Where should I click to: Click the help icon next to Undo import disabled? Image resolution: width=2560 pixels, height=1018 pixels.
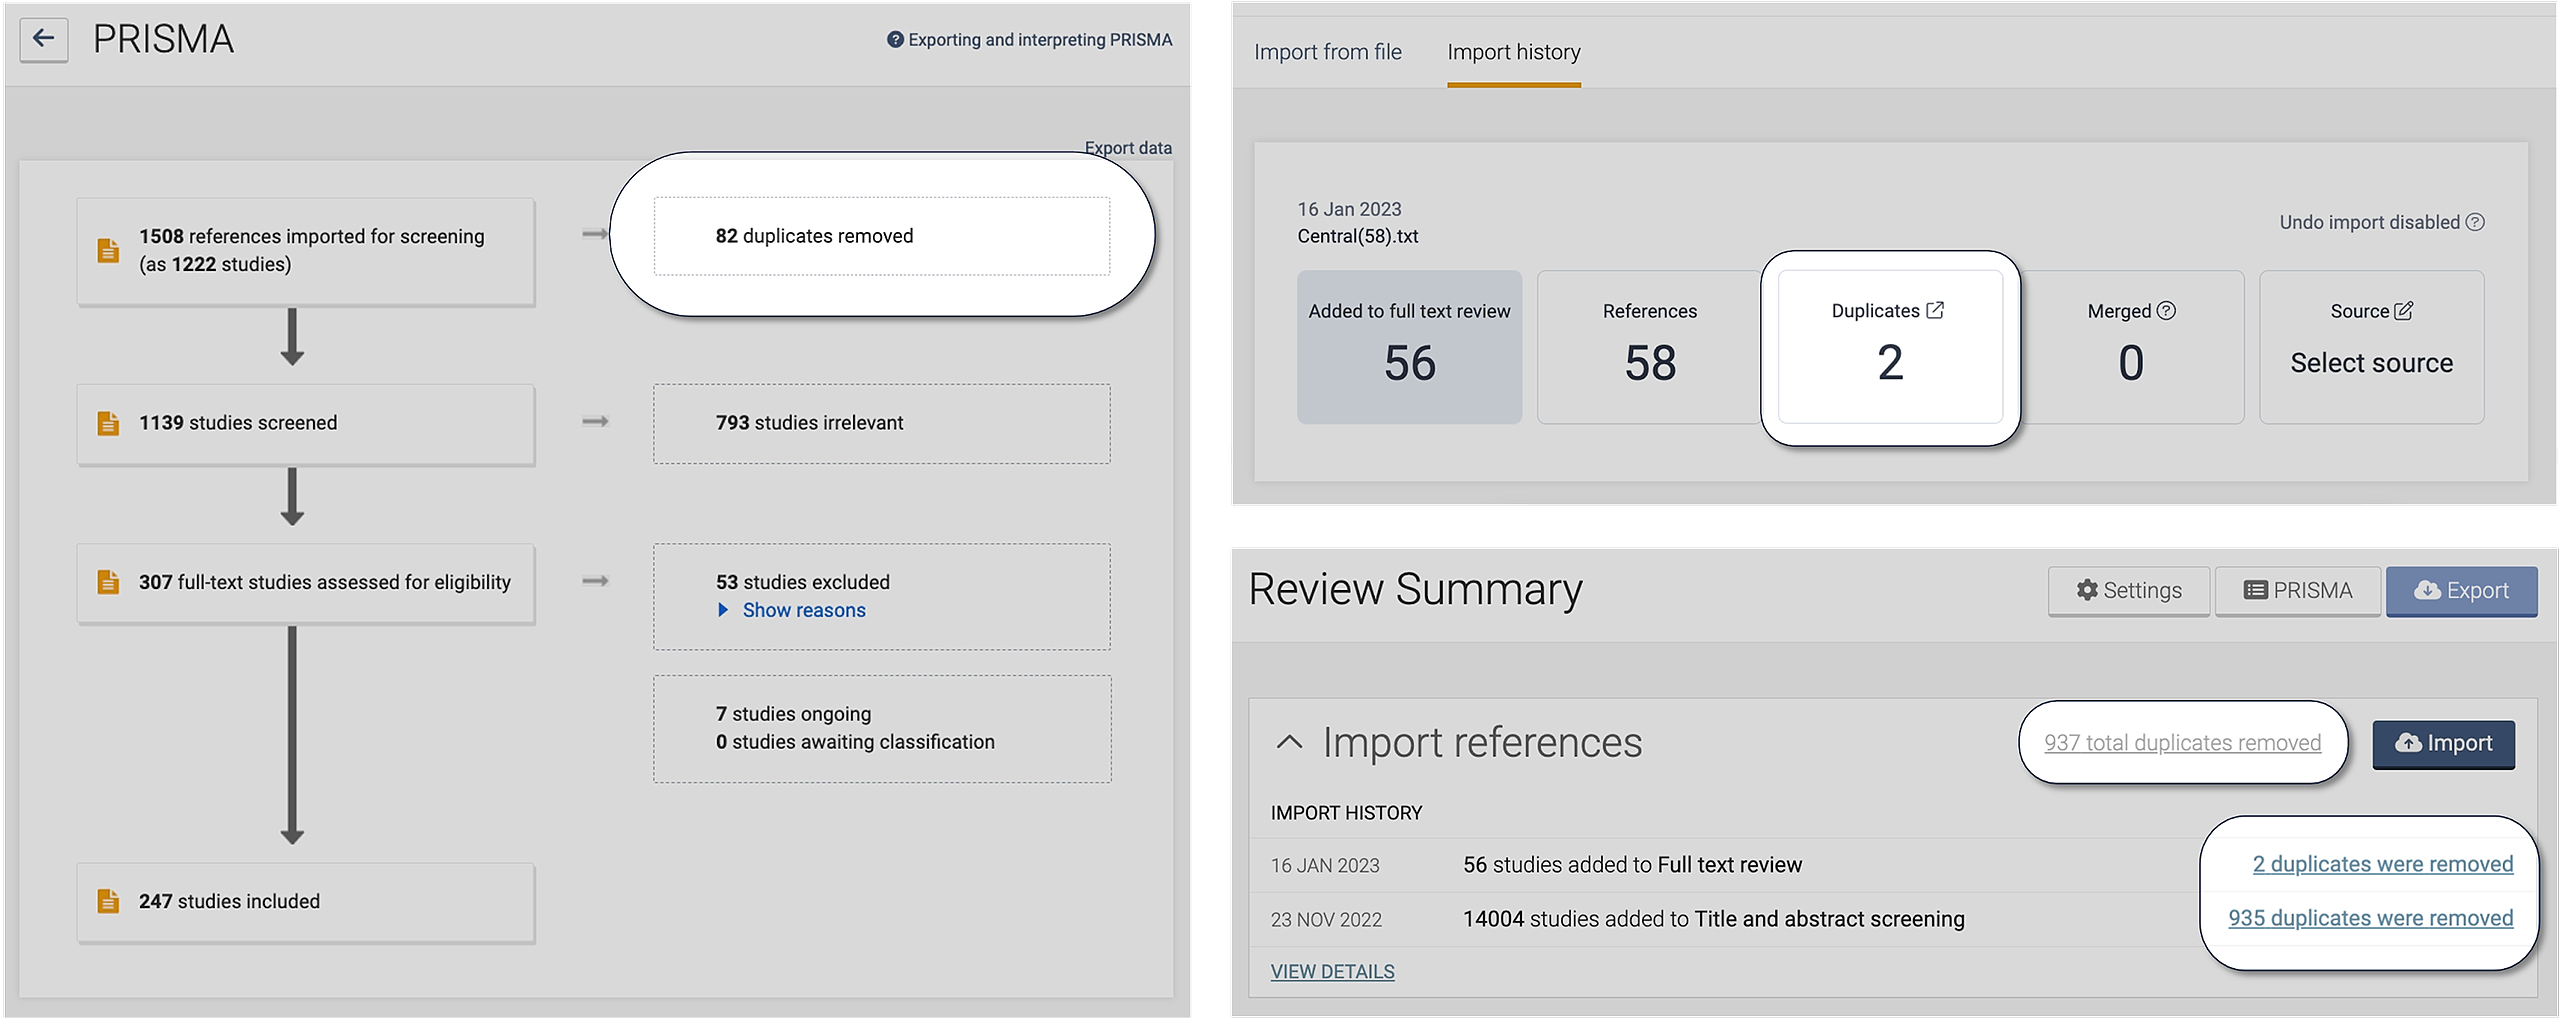pos(2475,222)
